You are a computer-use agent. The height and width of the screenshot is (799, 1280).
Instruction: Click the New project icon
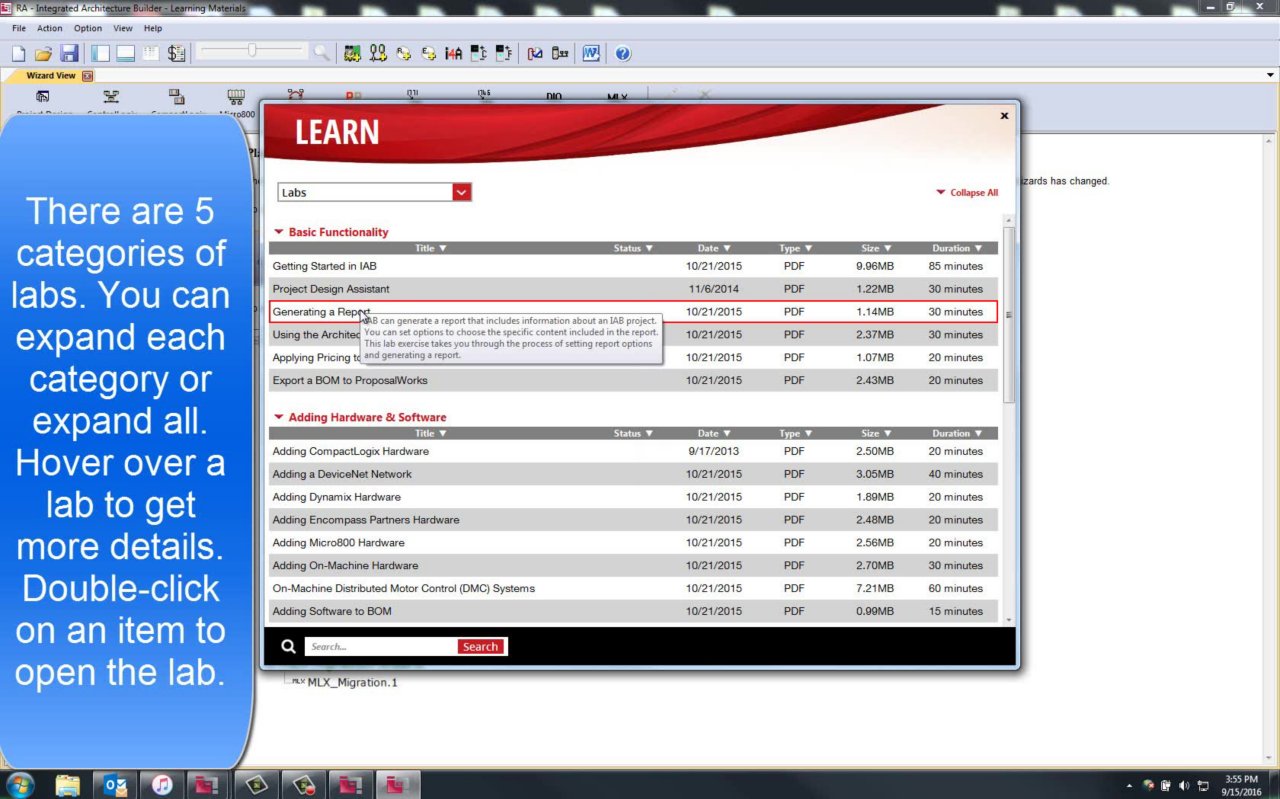point(19,54)
